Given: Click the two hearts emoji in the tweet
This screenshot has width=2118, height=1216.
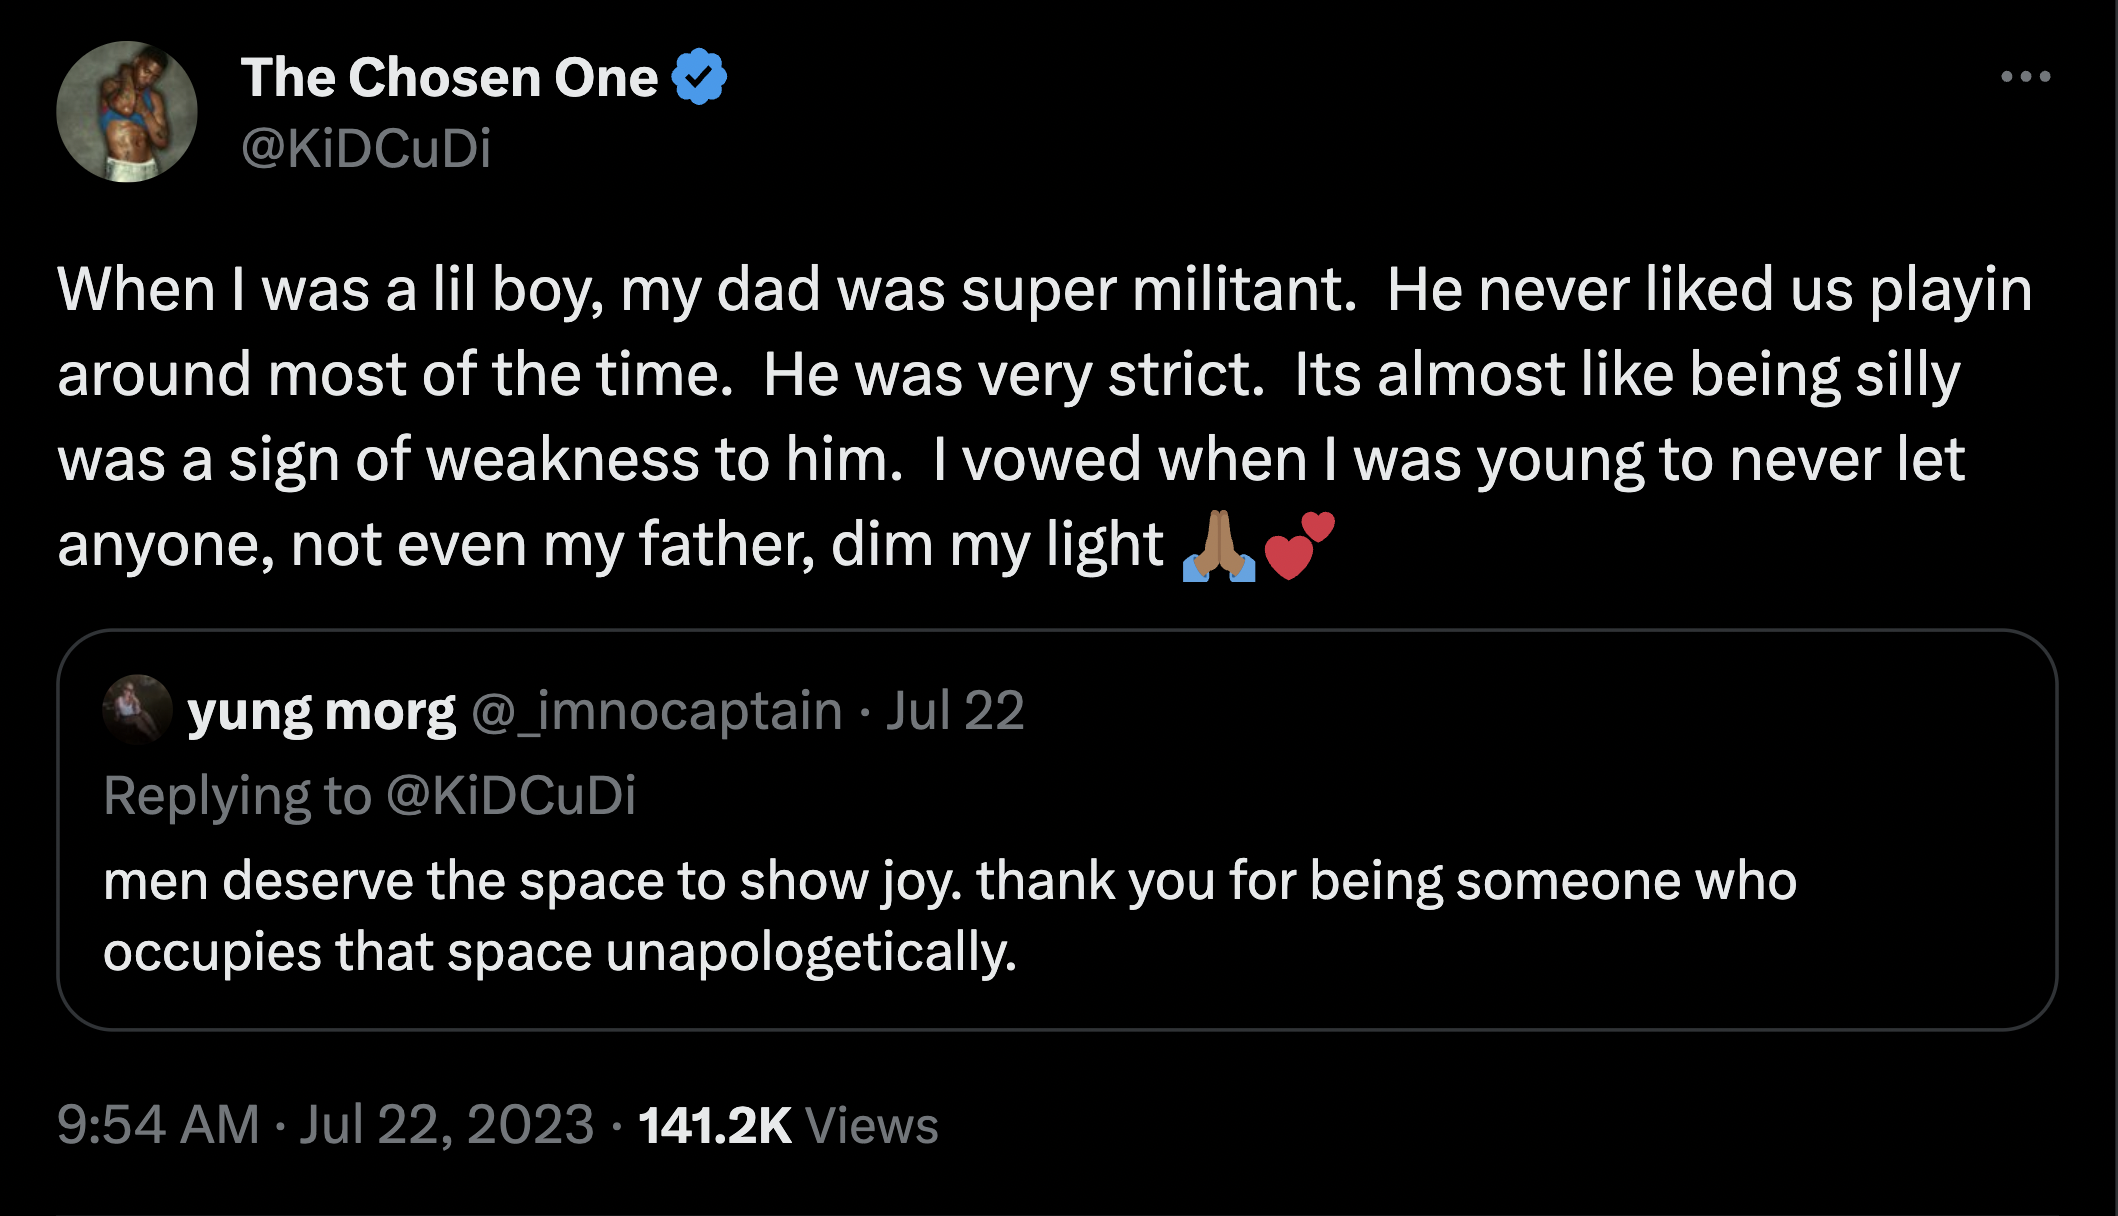Looking at the screenshot, I should point(1303,541).
